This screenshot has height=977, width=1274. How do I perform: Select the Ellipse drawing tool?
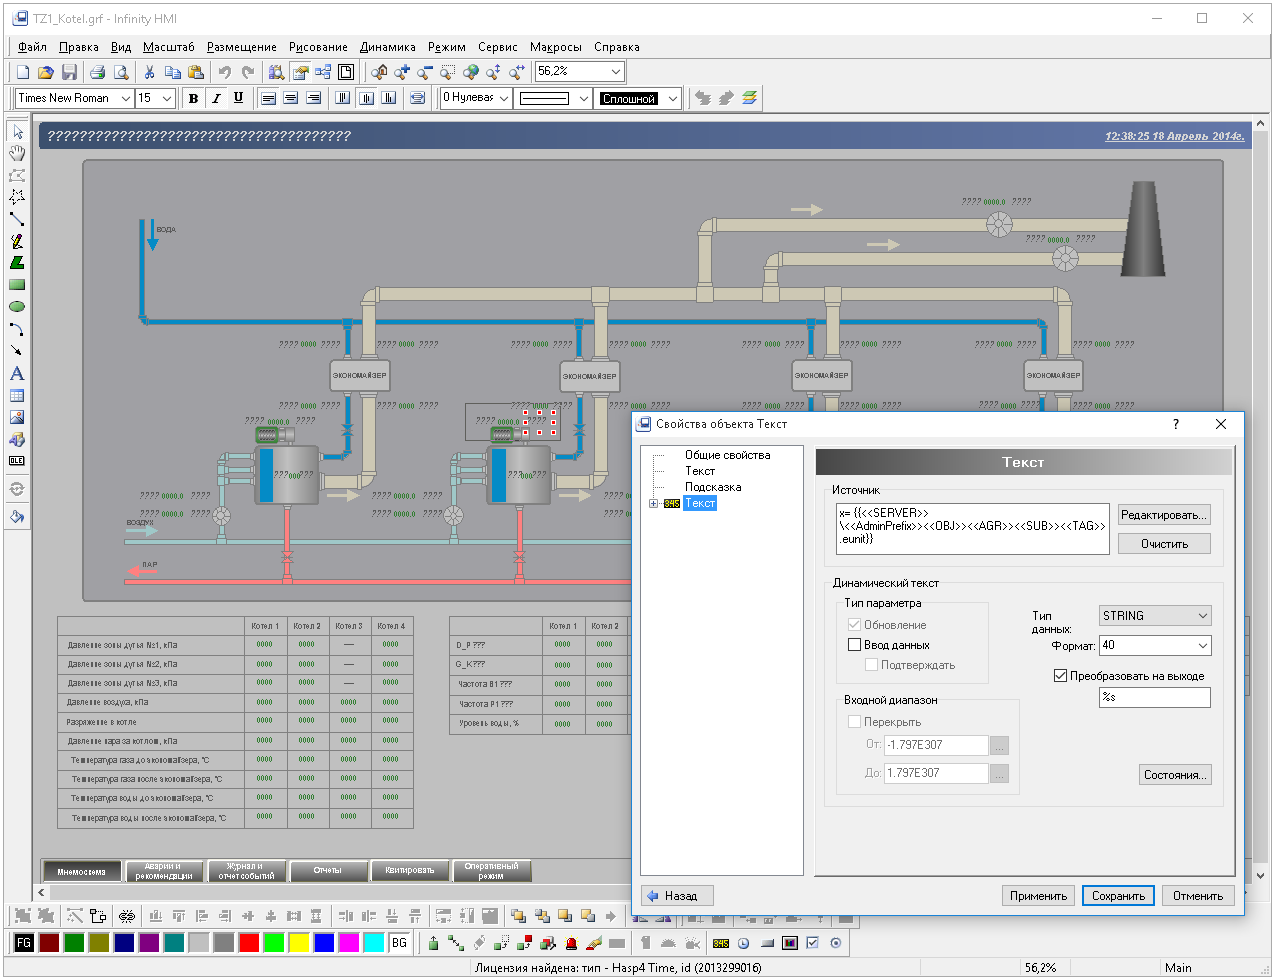[x=17, y=307]
